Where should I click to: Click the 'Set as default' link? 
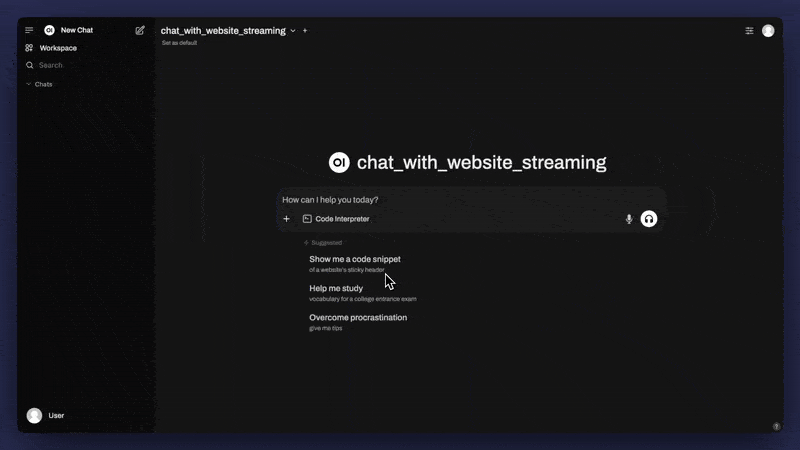tap(179, 43)
